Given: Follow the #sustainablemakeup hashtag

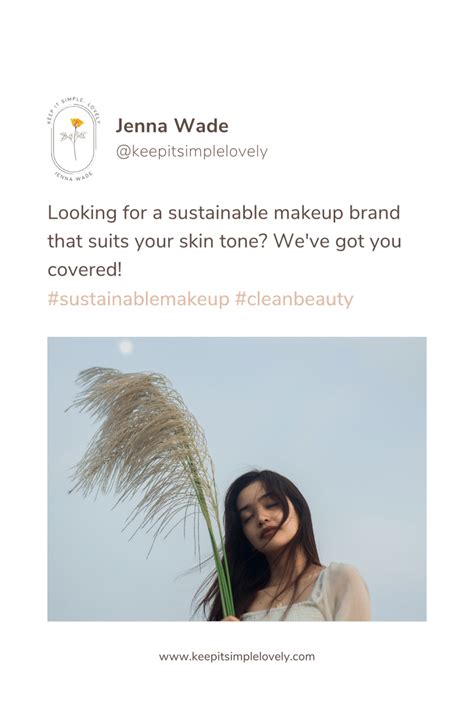Looking at the screenshot, I should (x=138, y=299).
